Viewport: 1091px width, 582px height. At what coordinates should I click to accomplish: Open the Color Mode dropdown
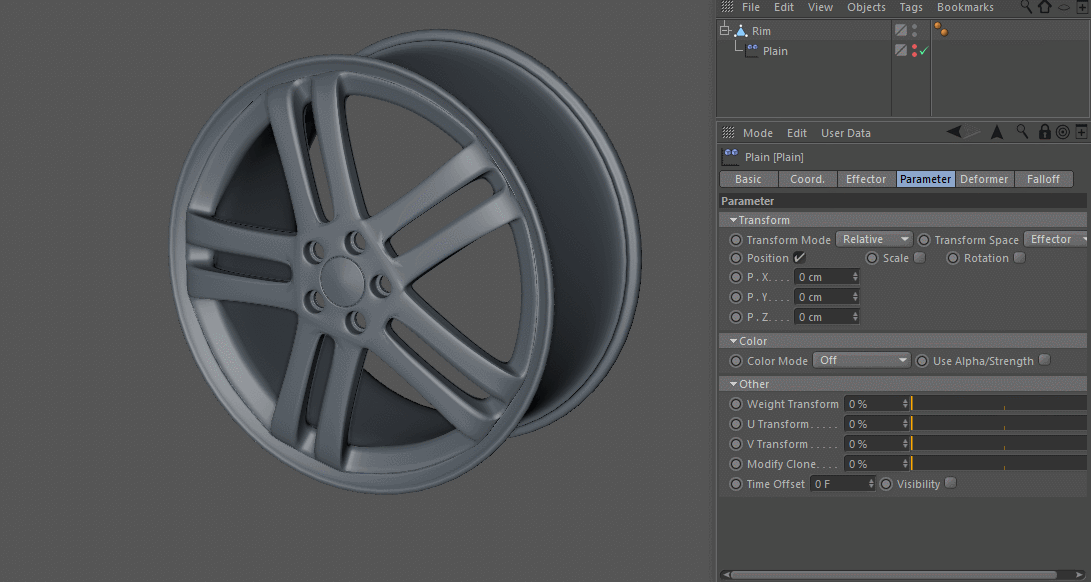click(x=861, y=360)
